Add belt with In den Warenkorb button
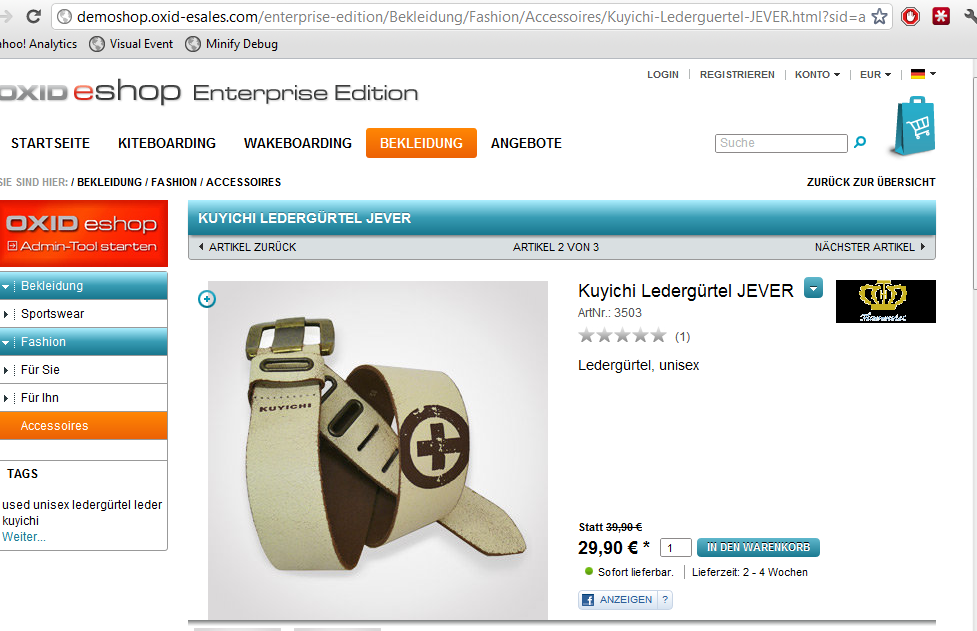This screenshot has width=977, height=631. tap(758, 547)
